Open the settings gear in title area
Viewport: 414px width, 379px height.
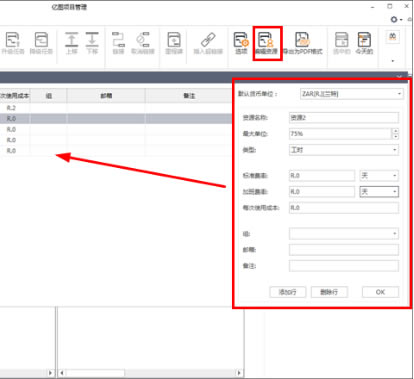tap(394, 20)
